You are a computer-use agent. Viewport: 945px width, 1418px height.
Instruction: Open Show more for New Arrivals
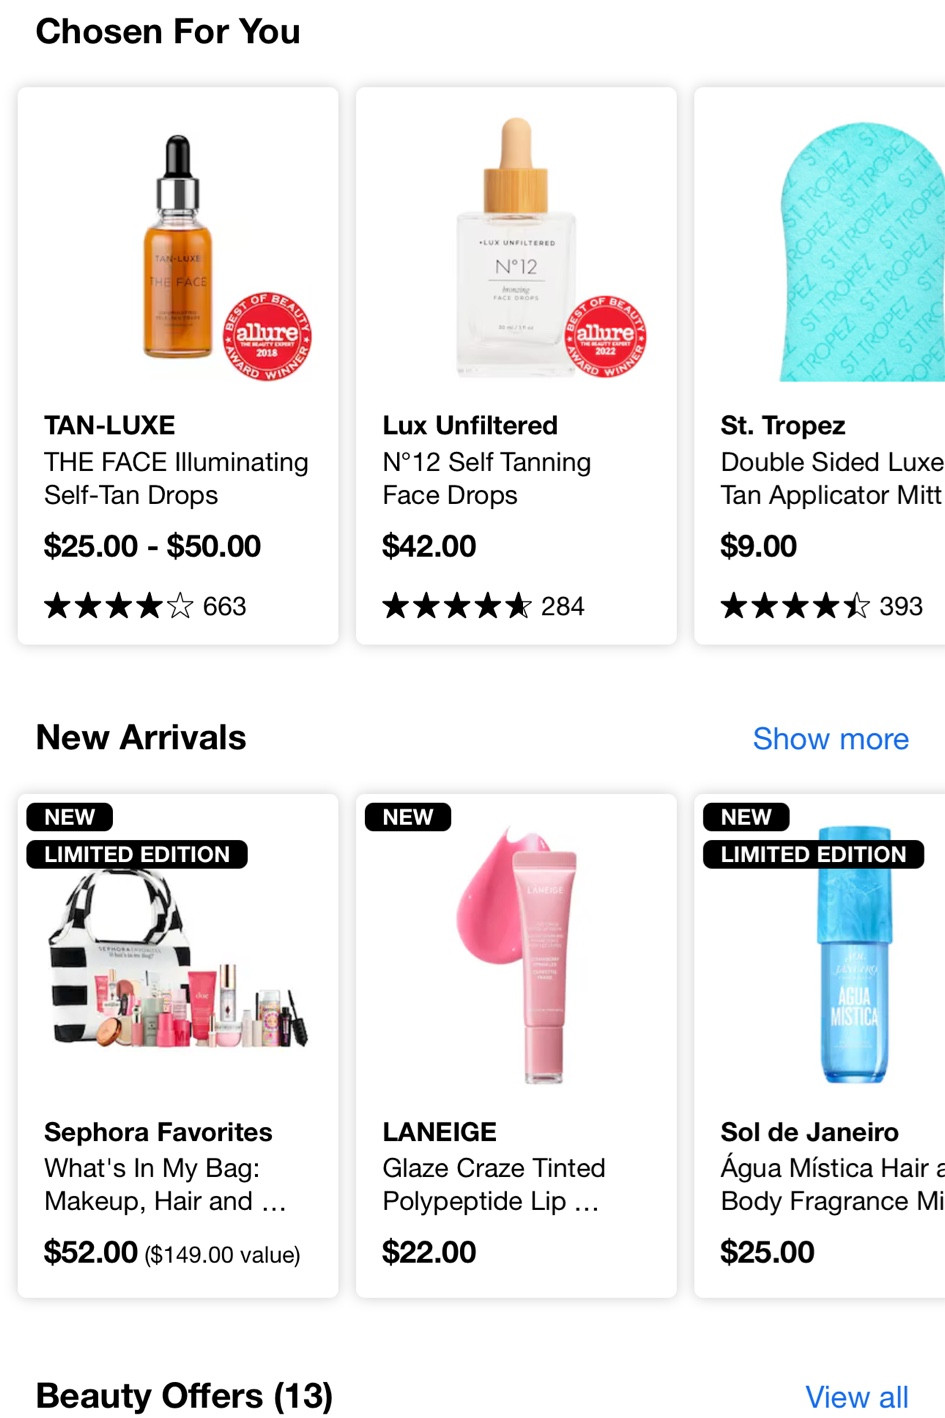831,738
